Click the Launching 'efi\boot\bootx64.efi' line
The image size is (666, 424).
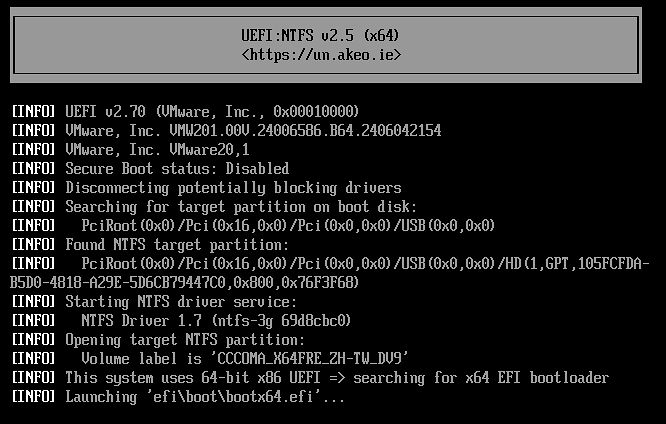click(205, 396)
